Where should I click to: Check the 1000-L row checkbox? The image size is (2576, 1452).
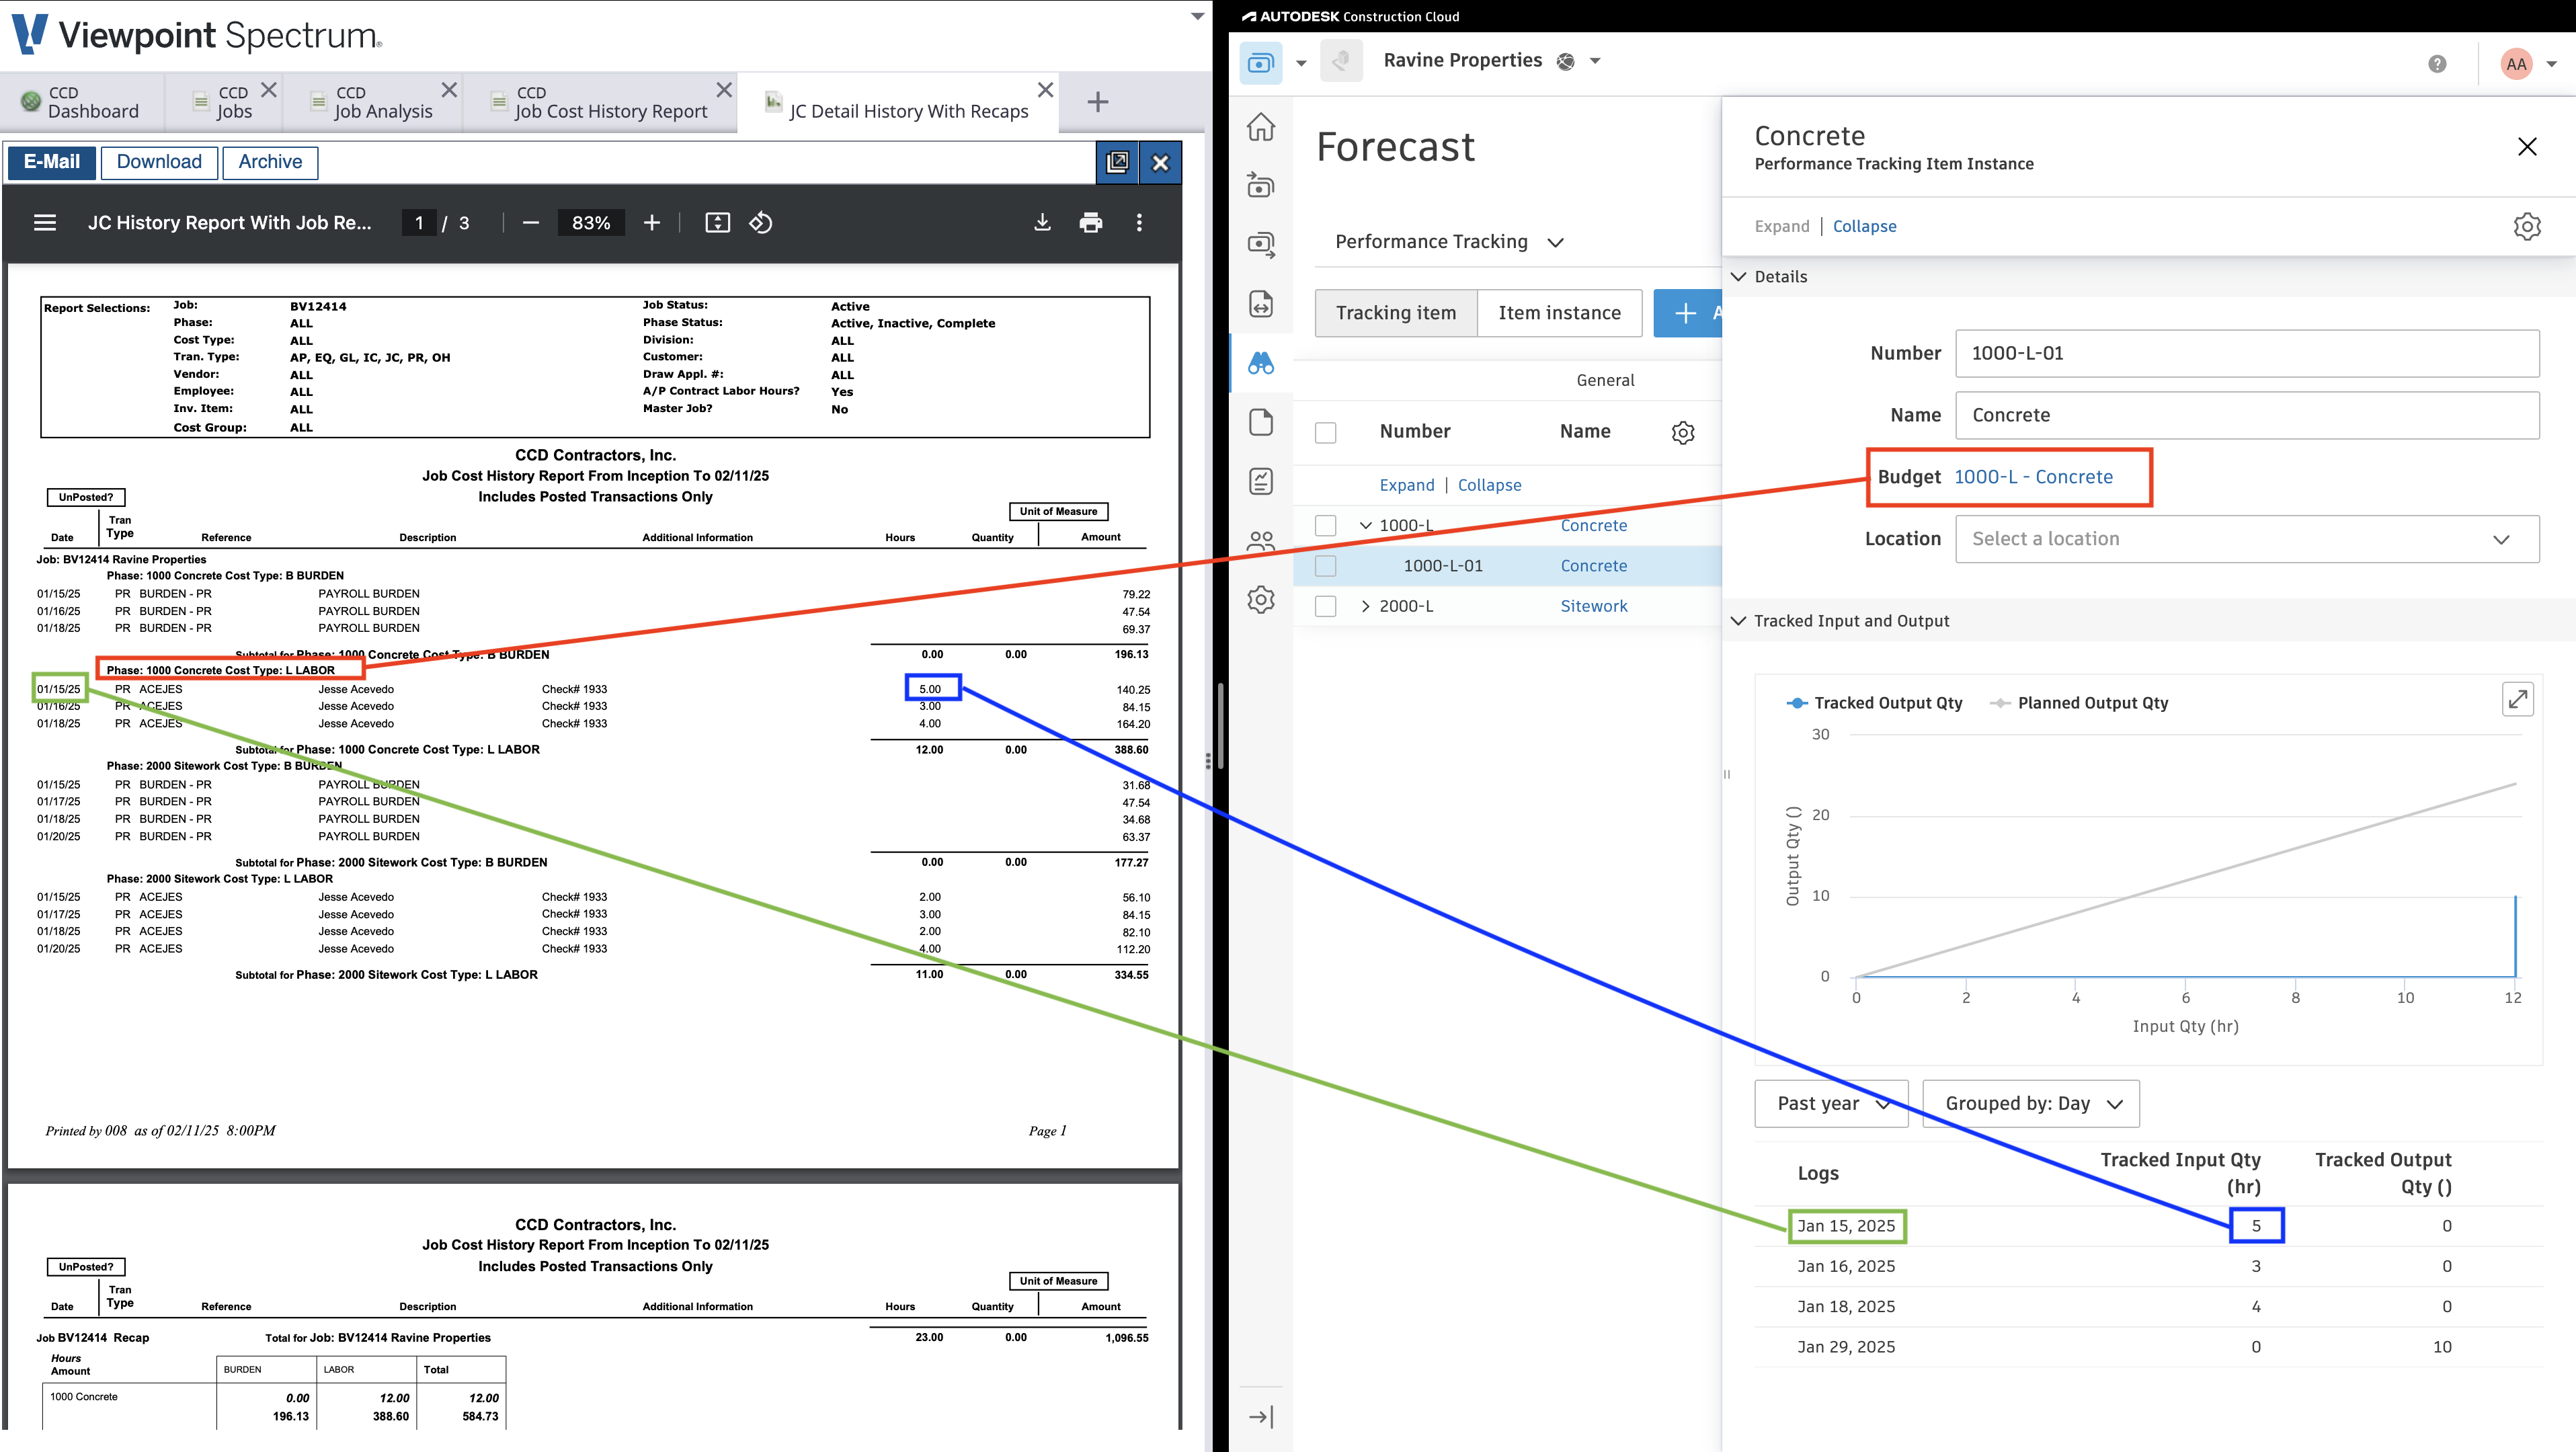tap(1325, 525)
